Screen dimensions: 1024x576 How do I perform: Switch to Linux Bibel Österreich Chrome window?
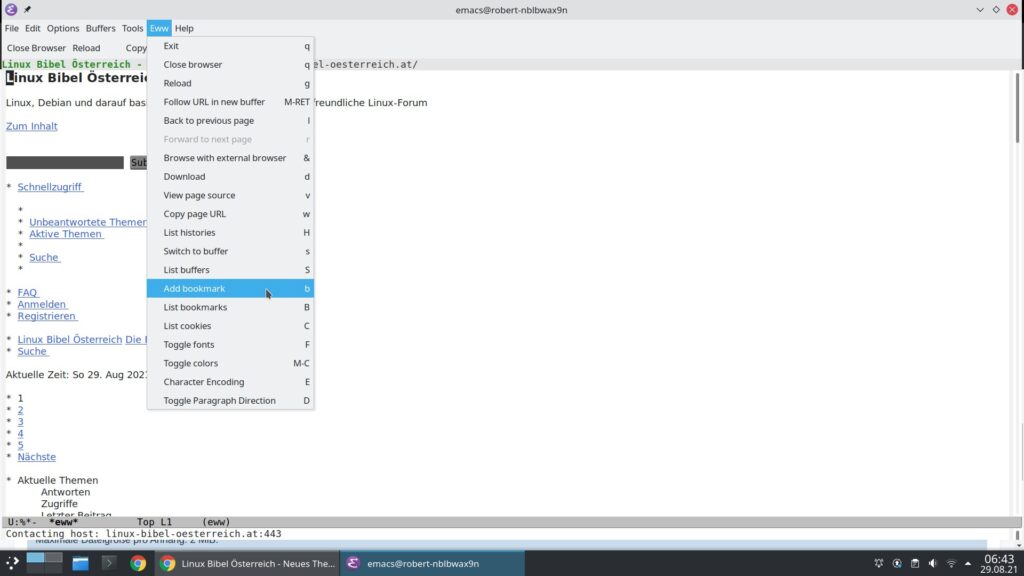pos(248,563)
